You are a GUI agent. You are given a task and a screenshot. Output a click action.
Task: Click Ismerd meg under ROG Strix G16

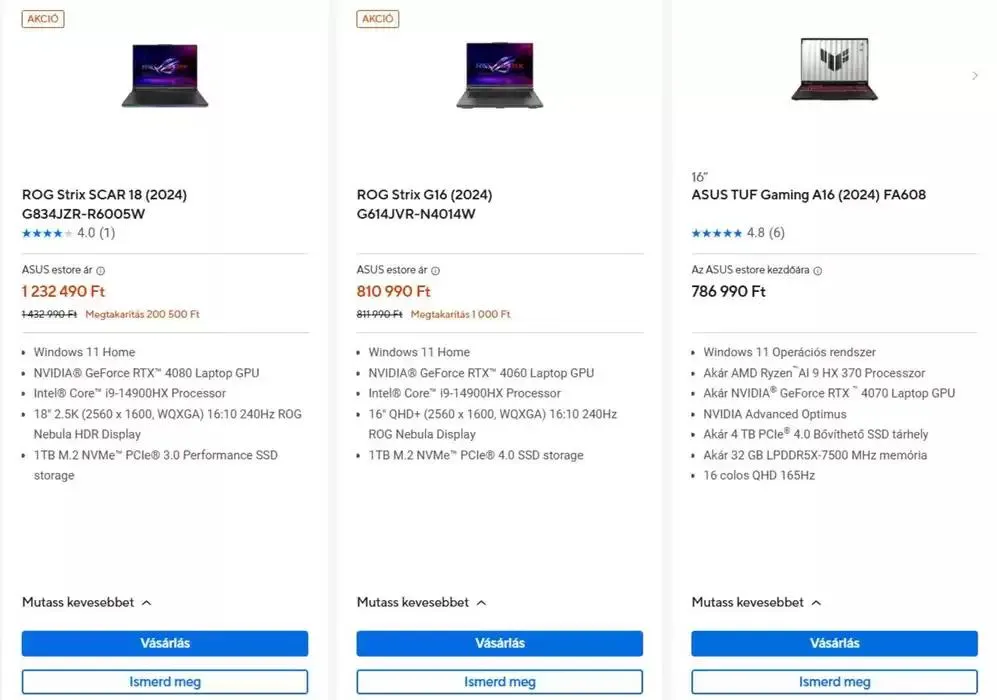point(499,682)
